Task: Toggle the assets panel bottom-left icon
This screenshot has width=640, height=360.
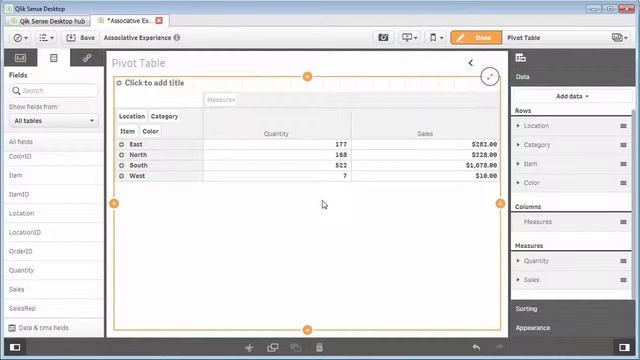Action: pos(15,347)
